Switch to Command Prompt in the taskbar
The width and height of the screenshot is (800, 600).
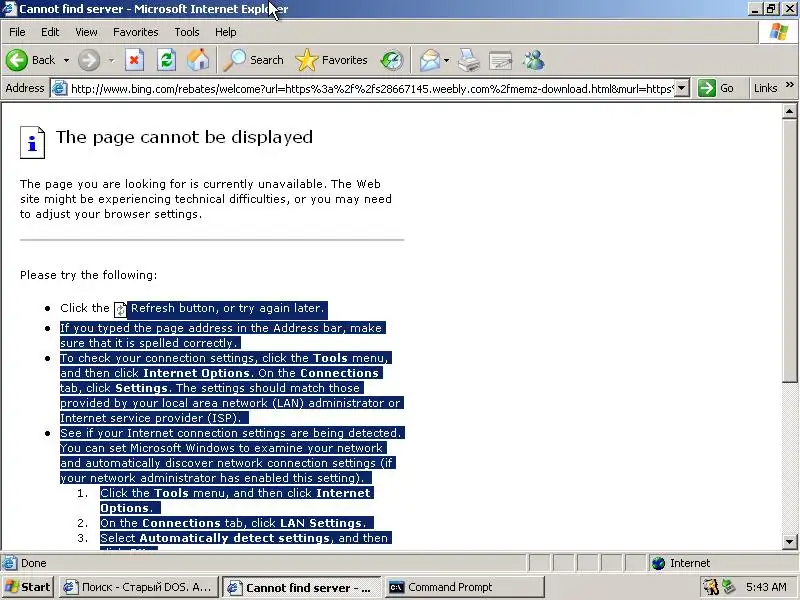(x=464, y=587)
